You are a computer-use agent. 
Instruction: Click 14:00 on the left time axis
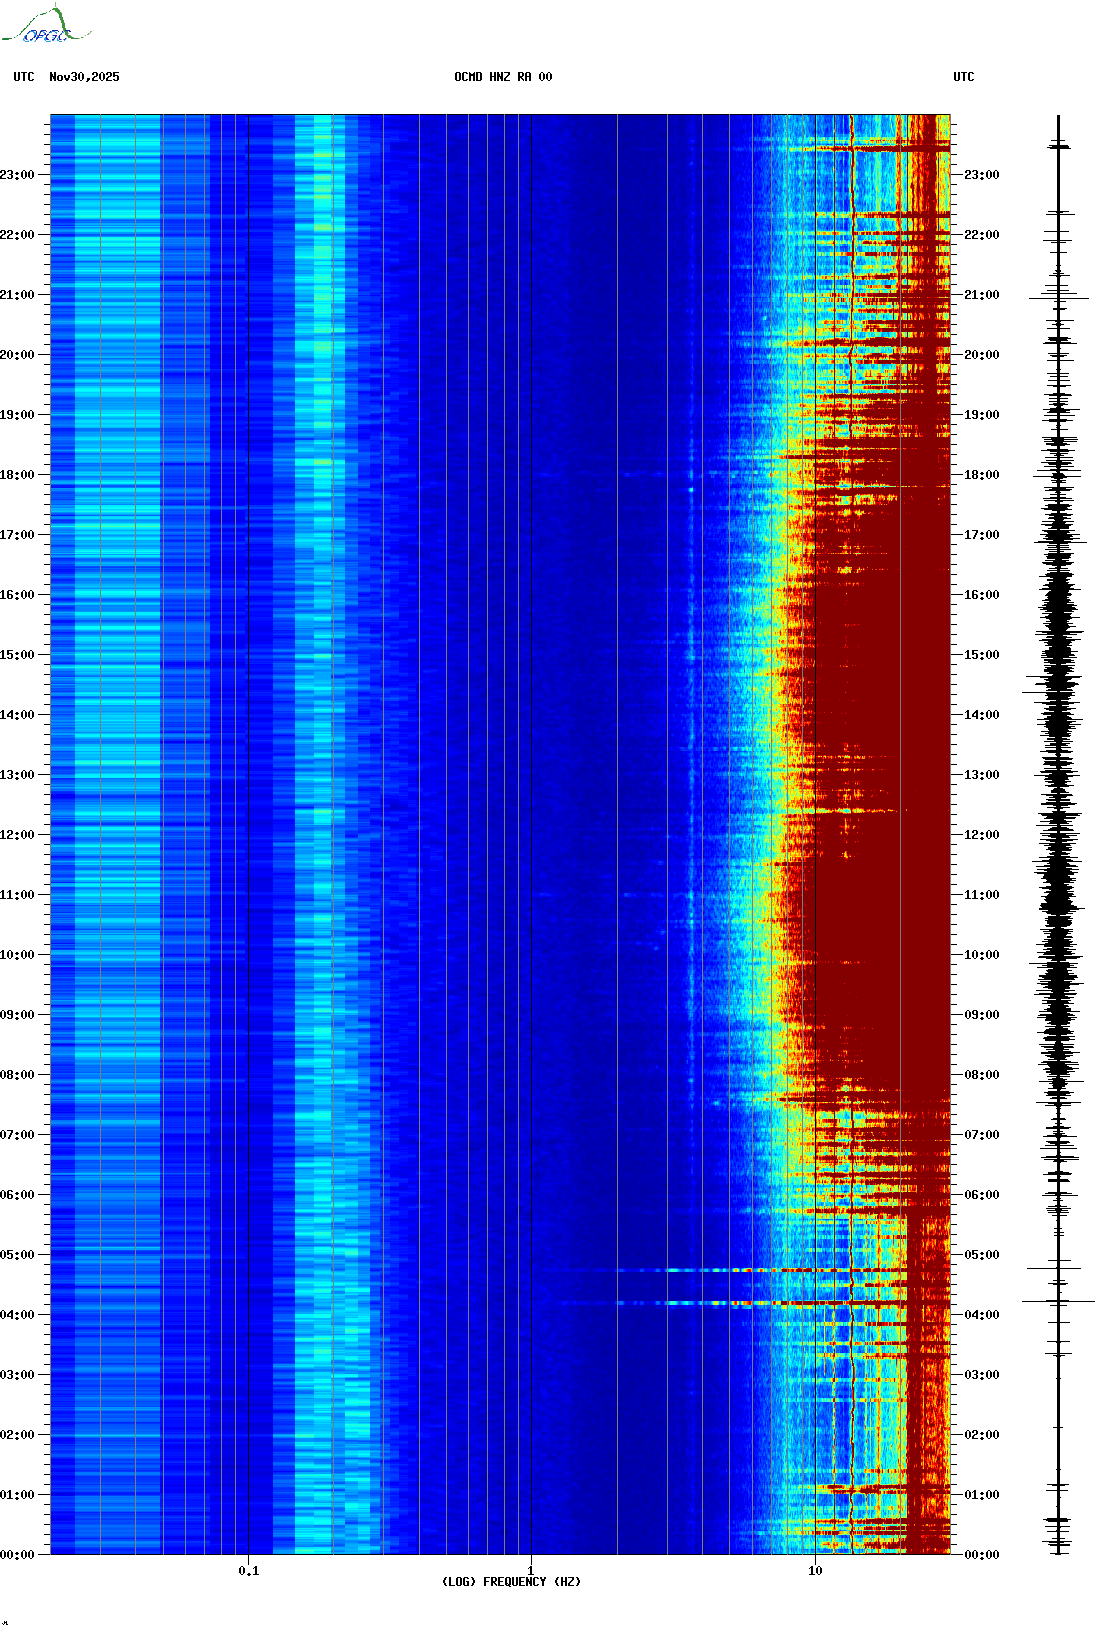pos(17,715)
